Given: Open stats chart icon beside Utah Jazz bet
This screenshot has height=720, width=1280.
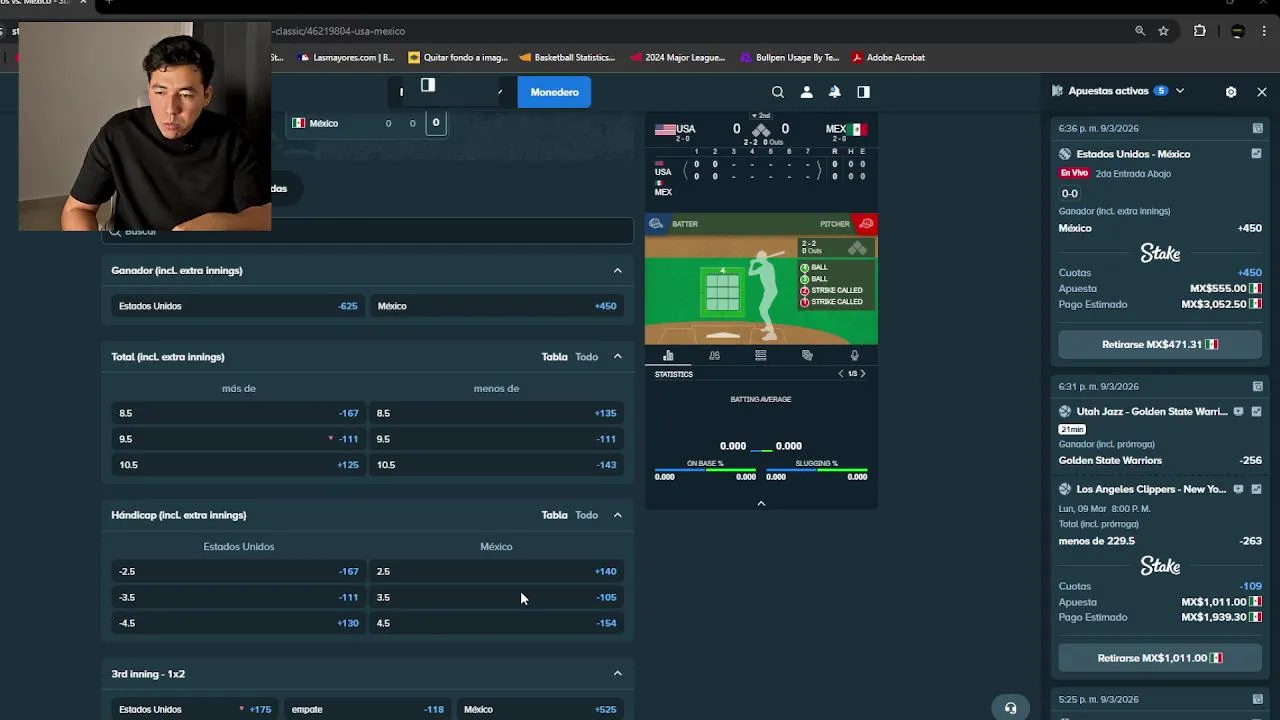Looking at the screenshot, I should coord(1256,411).
